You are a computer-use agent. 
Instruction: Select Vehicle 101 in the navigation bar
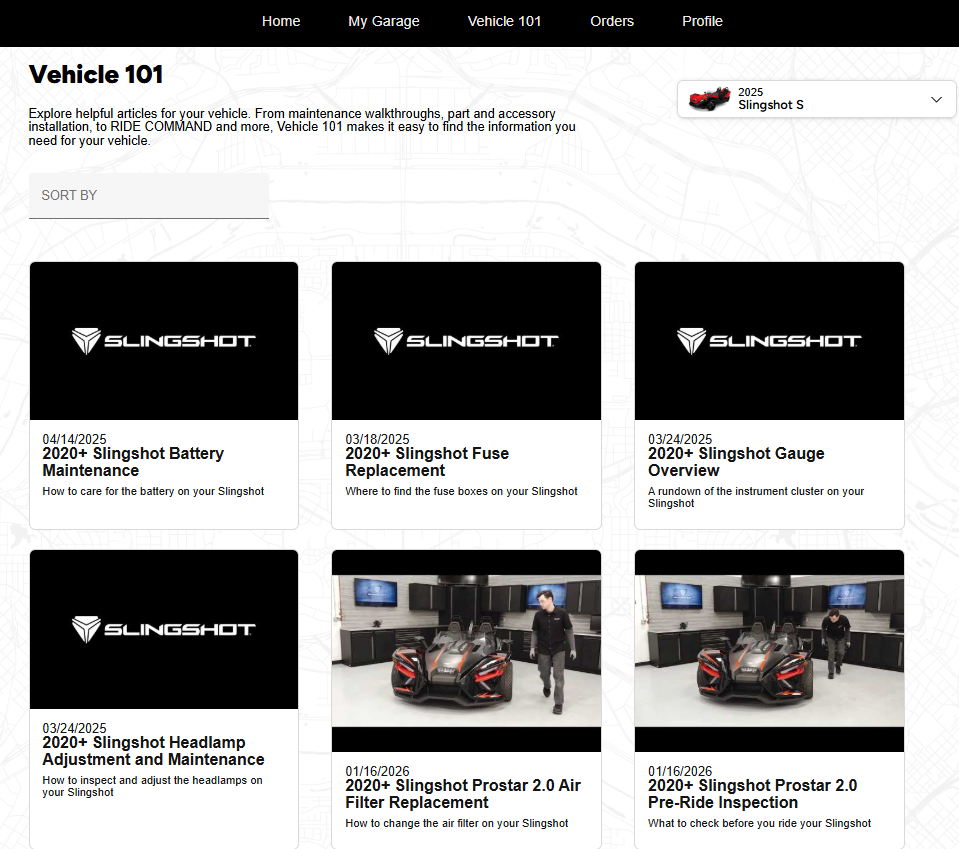pos(504,21)
